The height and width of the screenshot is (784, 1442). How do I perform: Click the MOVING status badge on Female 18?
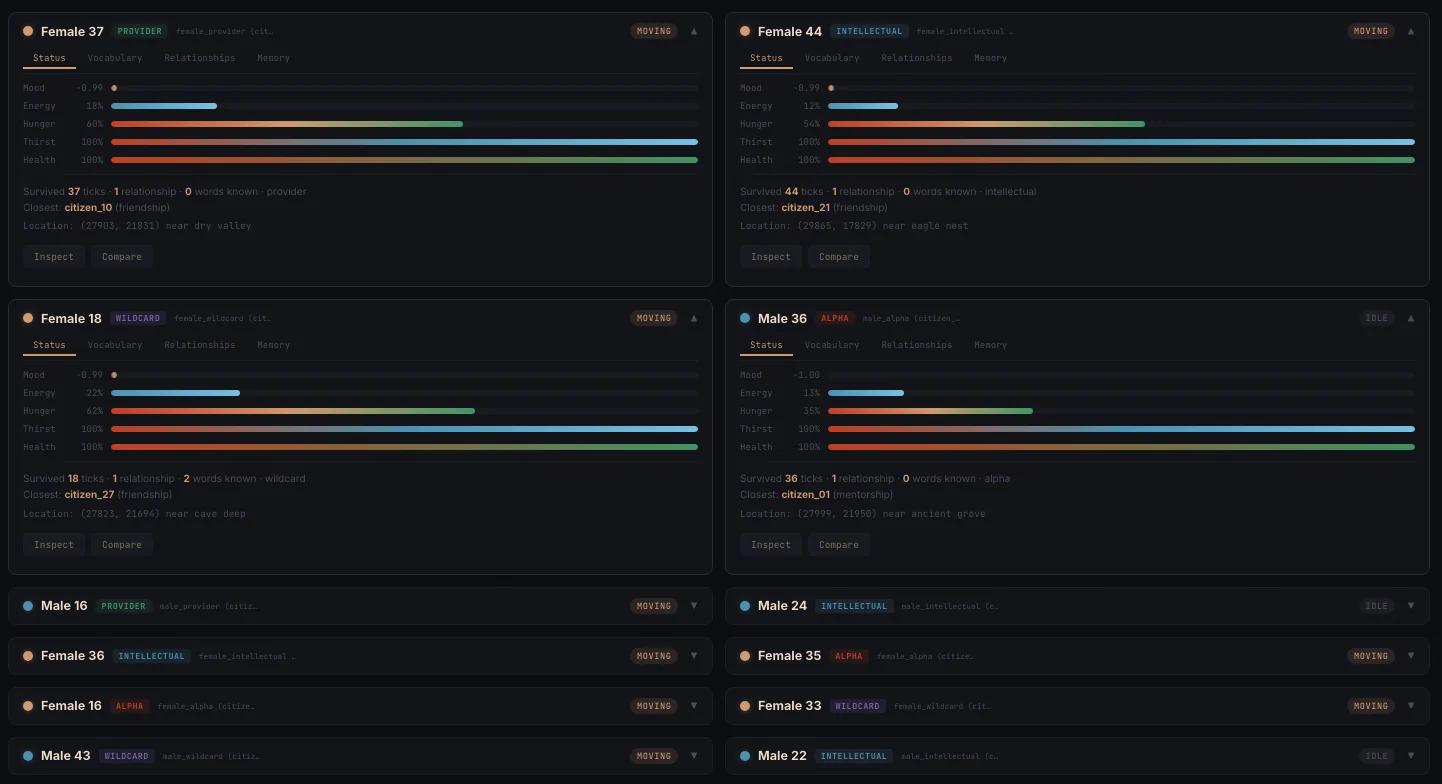[654, 319]
